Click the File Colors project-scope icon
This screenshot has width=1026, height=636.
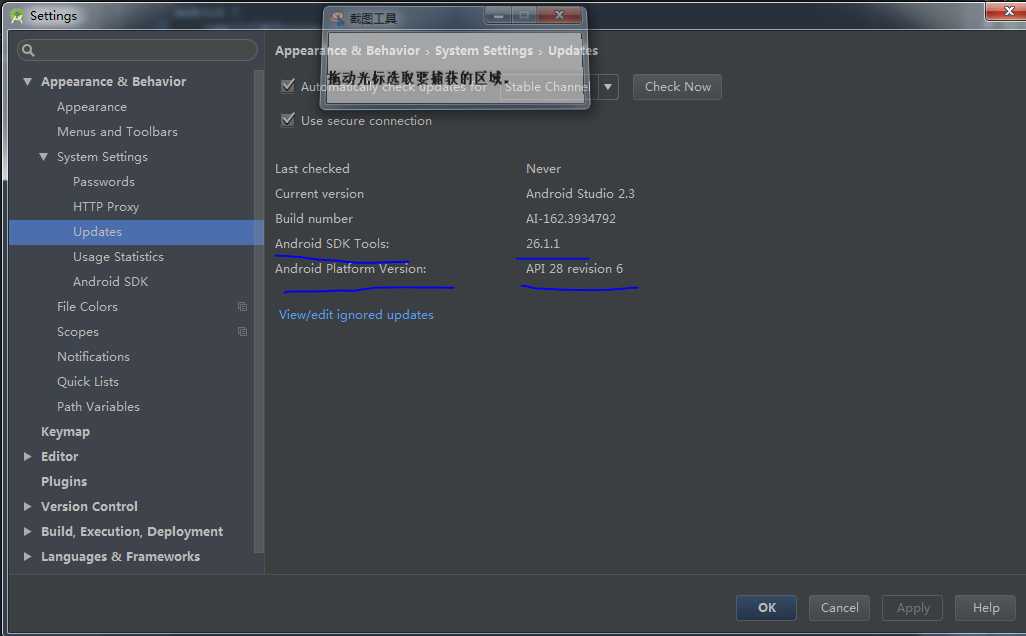pyautogui.click(x=242, y=306)
